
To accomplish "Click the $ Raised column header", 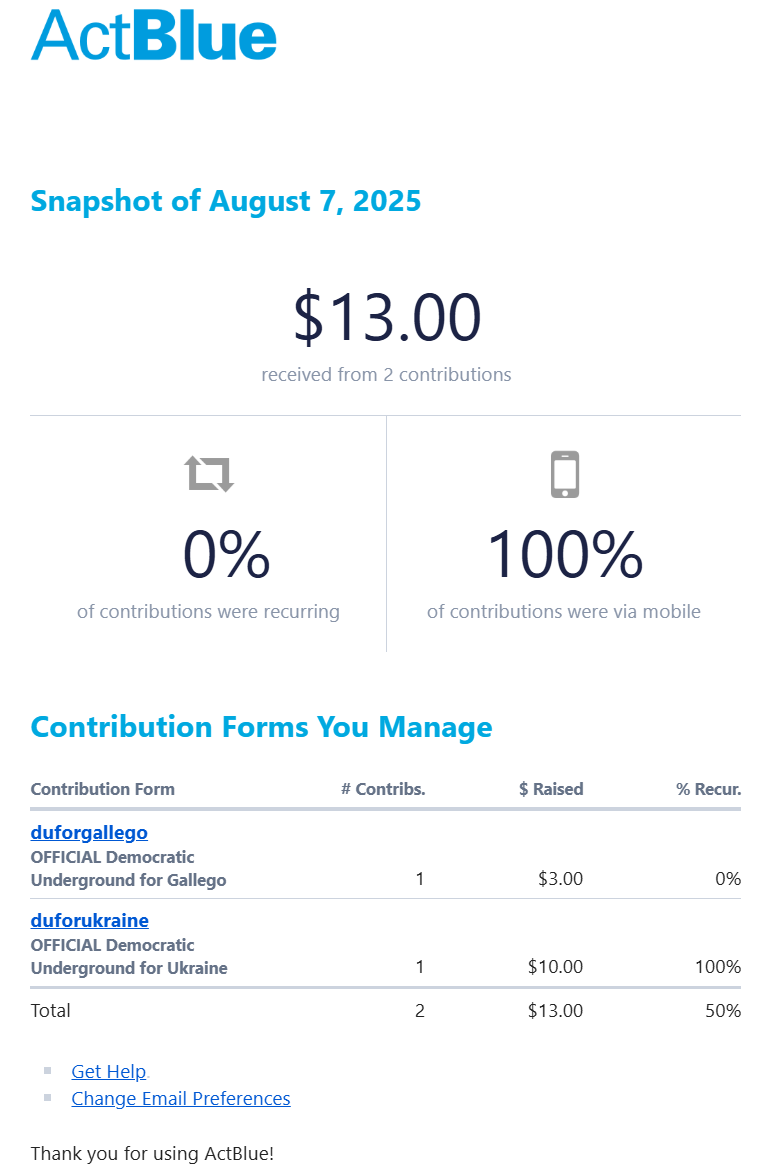I will [551, 789].
